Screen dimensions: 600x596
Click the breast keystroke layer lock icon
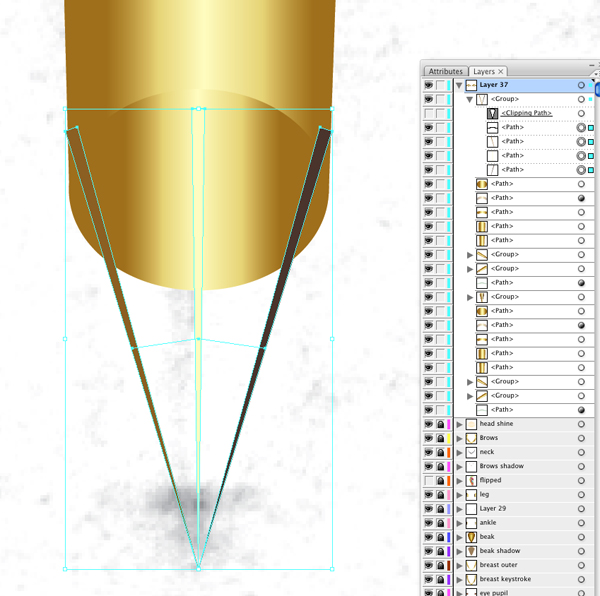click(x=440, y=580)
